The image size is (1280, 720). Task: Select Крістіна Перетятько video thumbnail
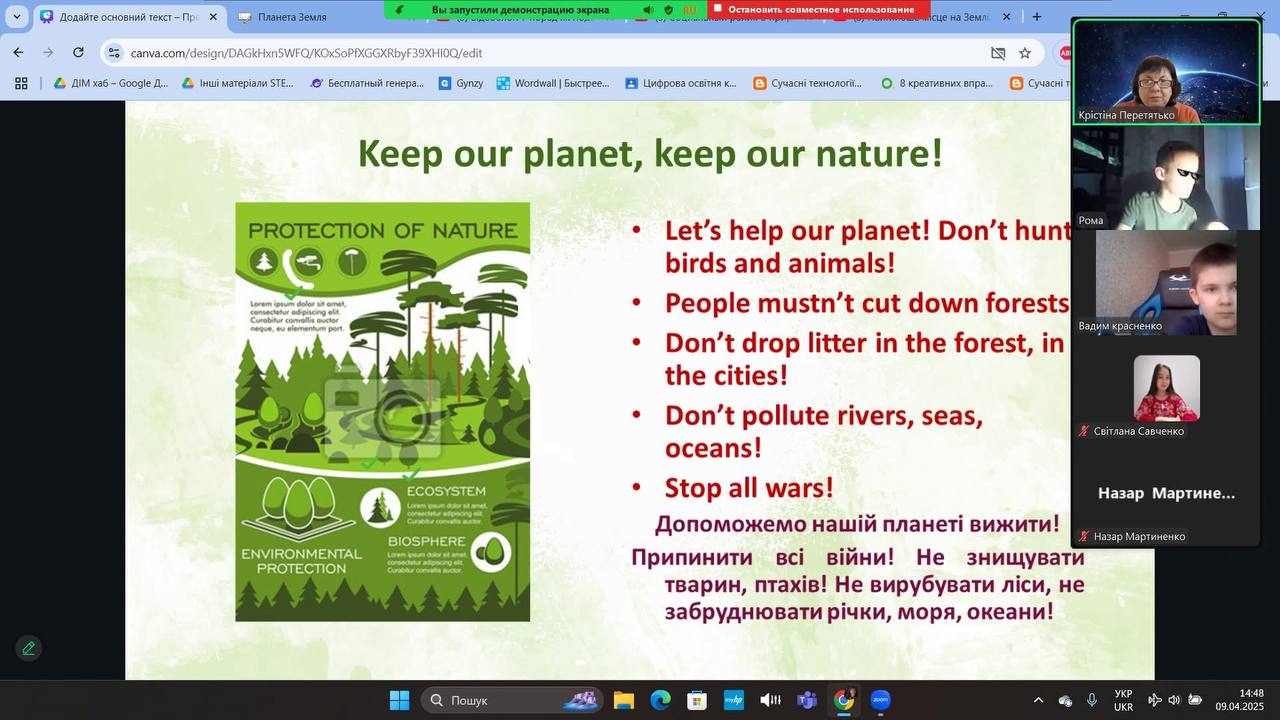(x=1166, y=72)
